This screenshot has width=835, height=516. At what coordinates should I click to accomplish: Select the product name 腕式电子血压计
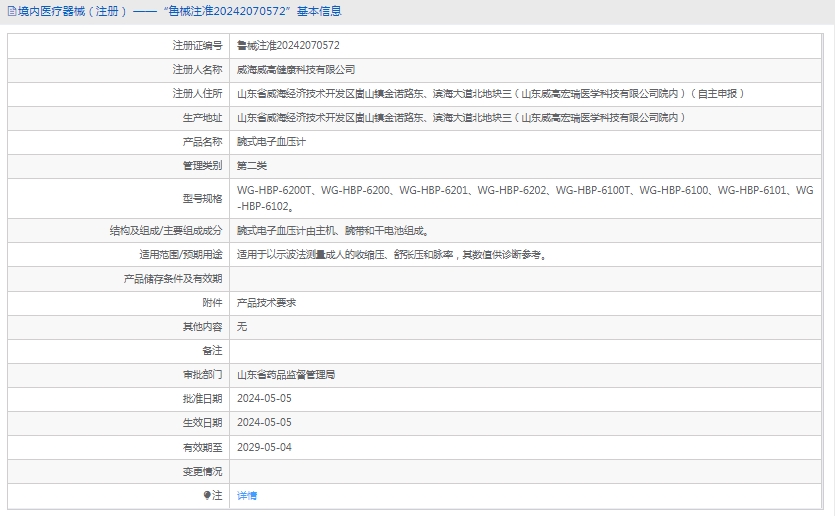point(271,142)
